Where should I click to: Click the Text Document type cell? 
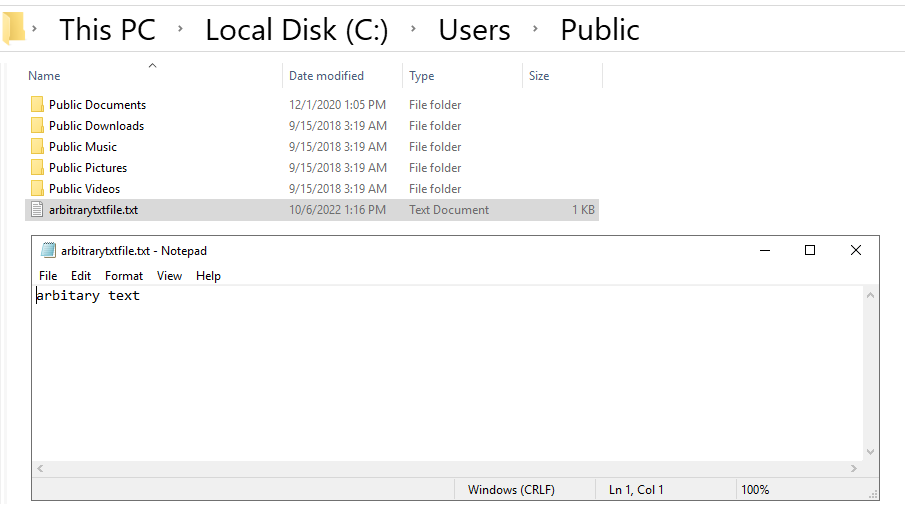[449, 210]
